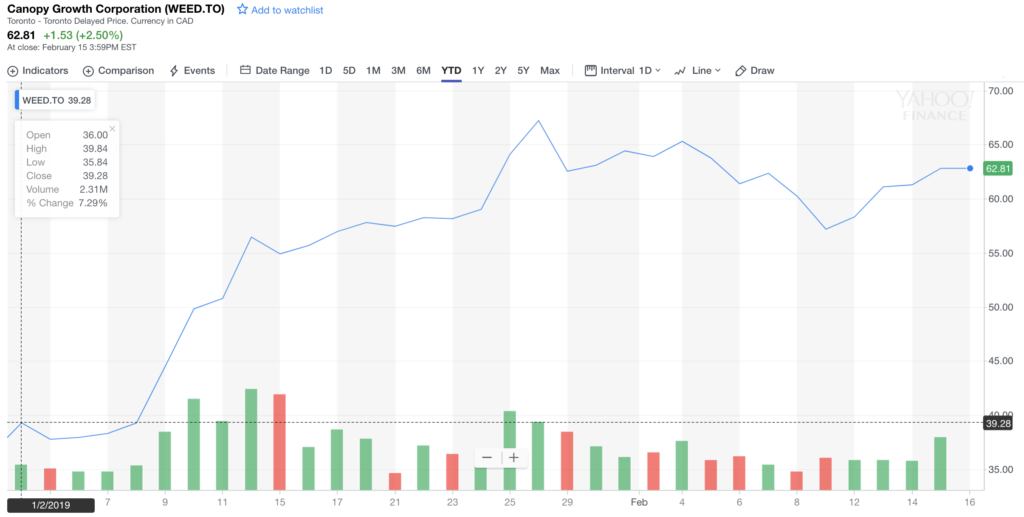Click the Draw pencil icon
The image size is (1024, 517).
741,70
